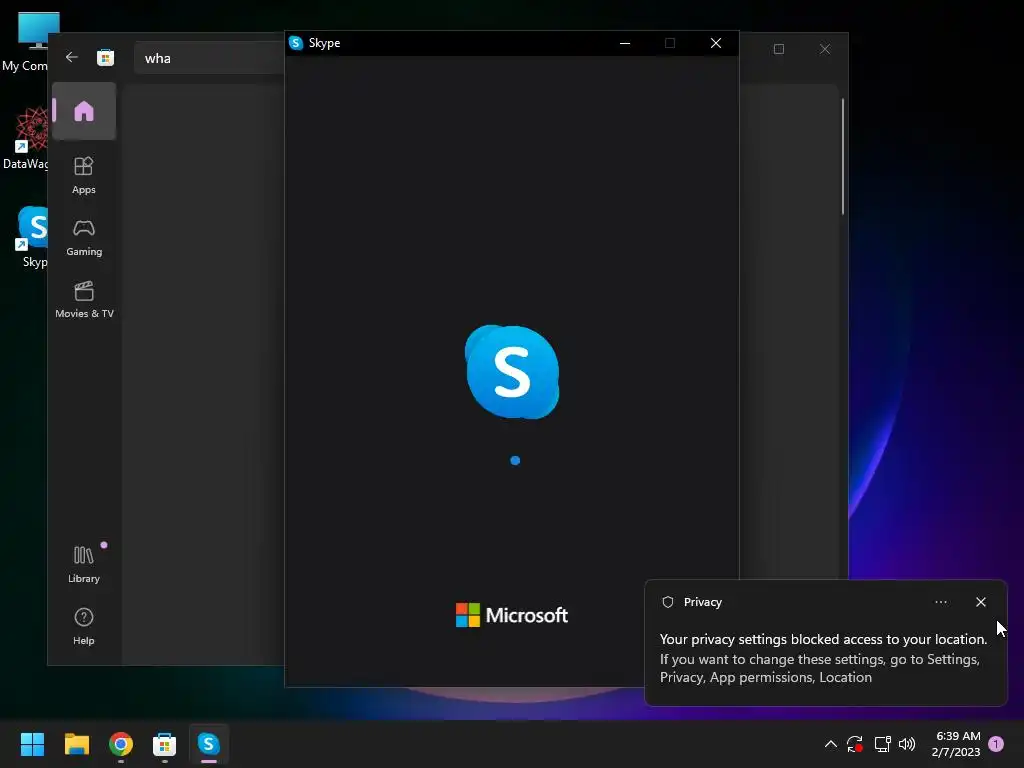Open Library in Microsoft Store sidebar
The image size is (1024, 768).
click(84, 565)
